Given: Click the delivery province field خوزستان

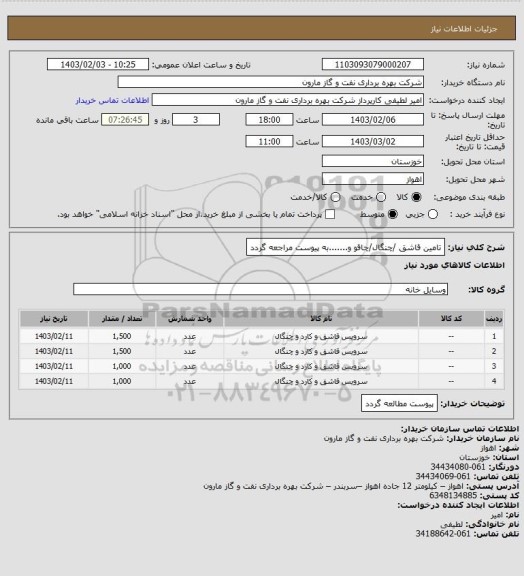Looking at the screenshot, I should [x=373, y=161].
